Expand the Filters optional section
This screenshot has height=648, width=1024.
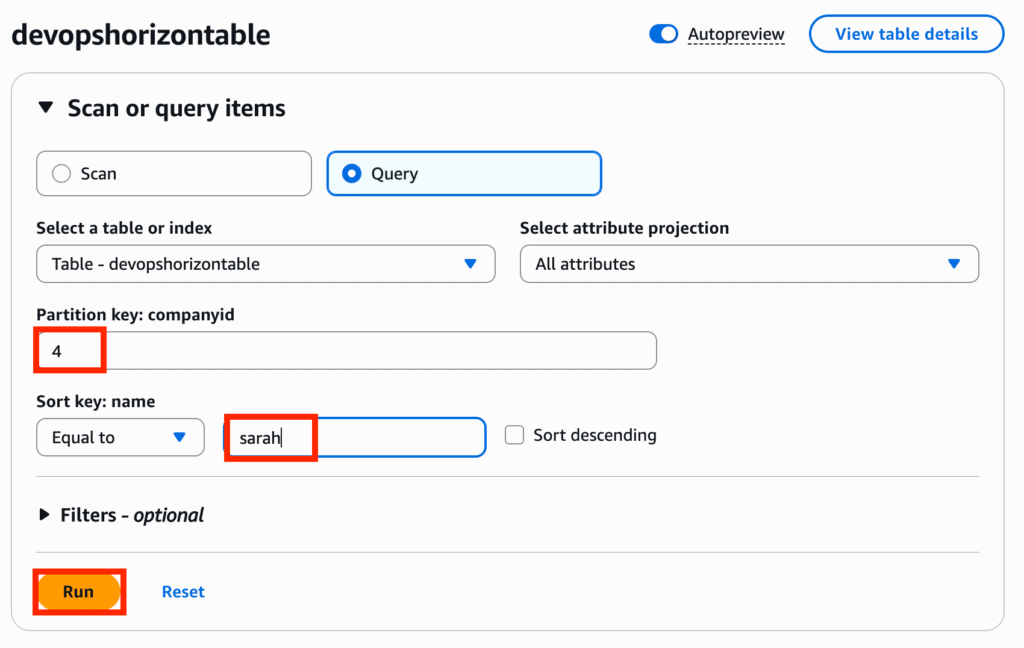coord(121,515)
